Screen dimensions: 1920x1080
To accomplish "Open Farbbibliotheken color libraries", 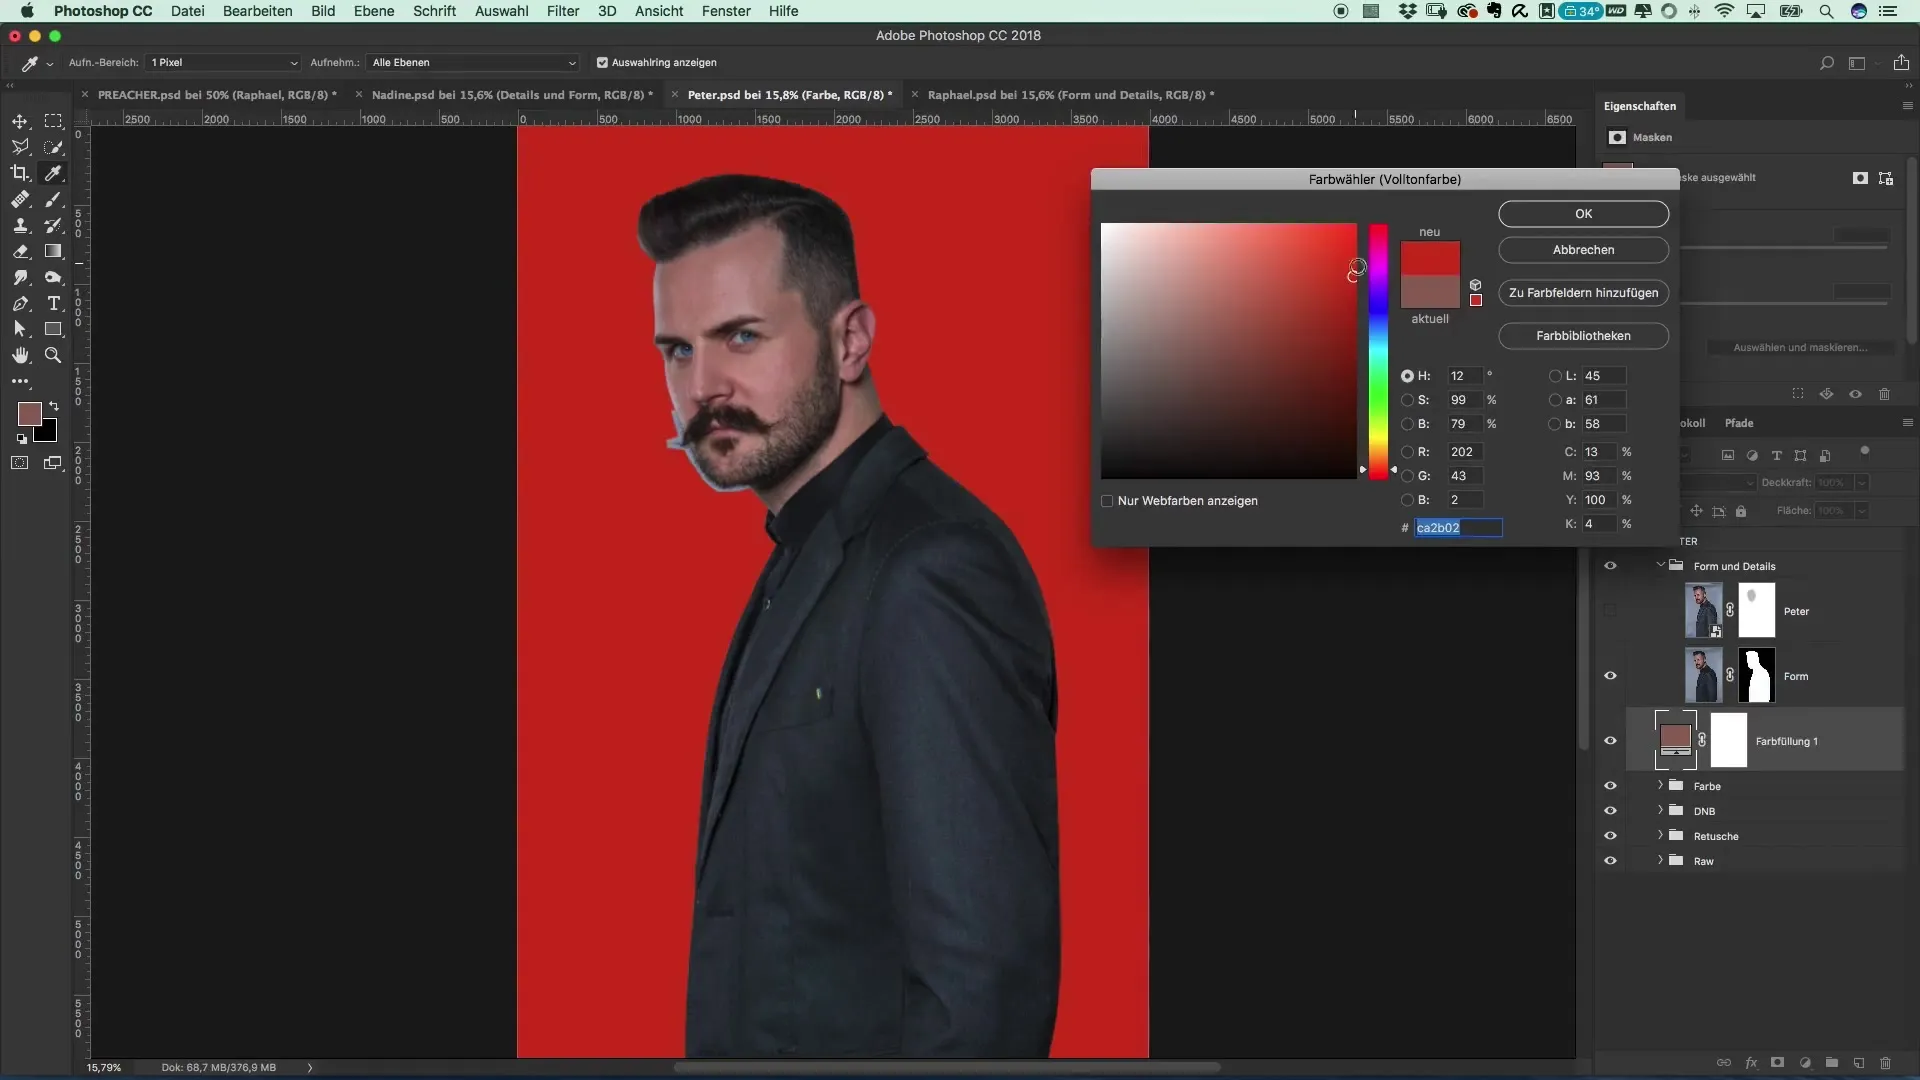I will point(1583,336).
